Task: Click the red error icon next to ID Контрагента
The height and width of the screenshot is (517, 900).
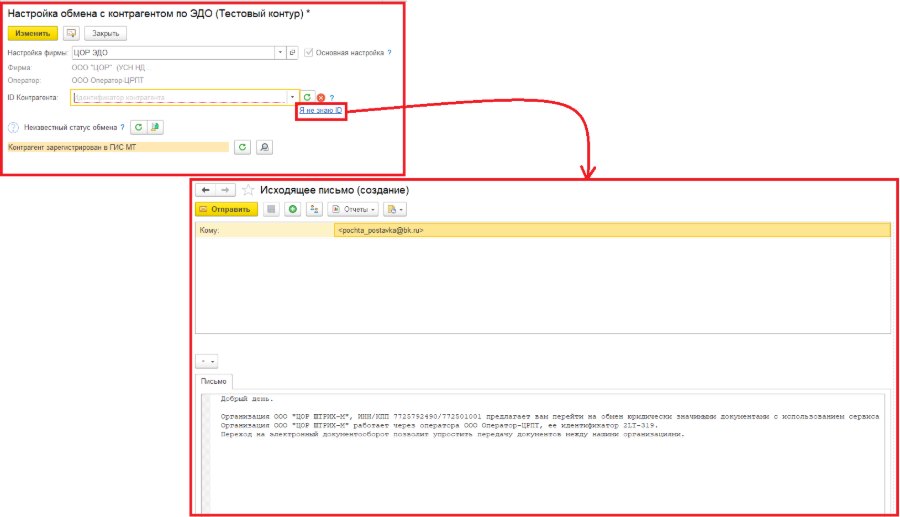Action: tap(321, 98)
